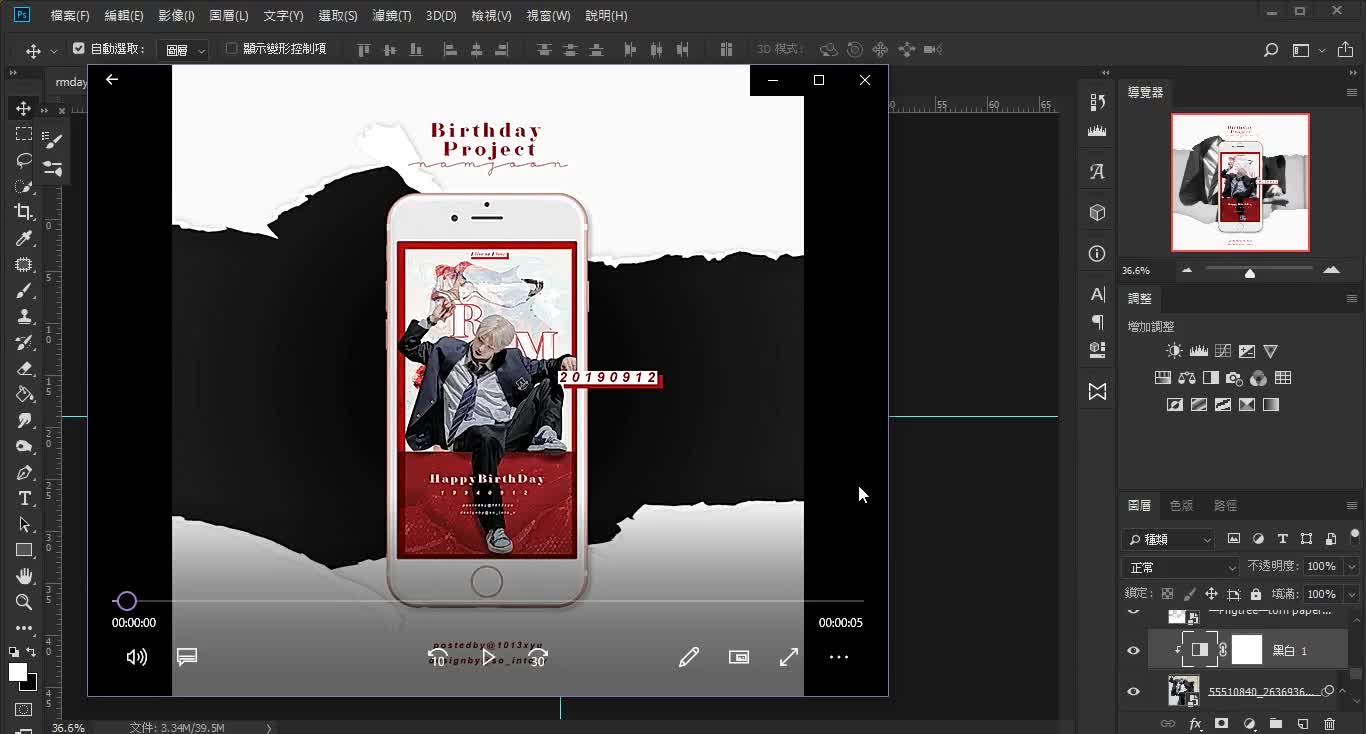This screenshot has width=1366, height=734.
Task: Select the Clone Stamp tool
Action: (24, 316)
